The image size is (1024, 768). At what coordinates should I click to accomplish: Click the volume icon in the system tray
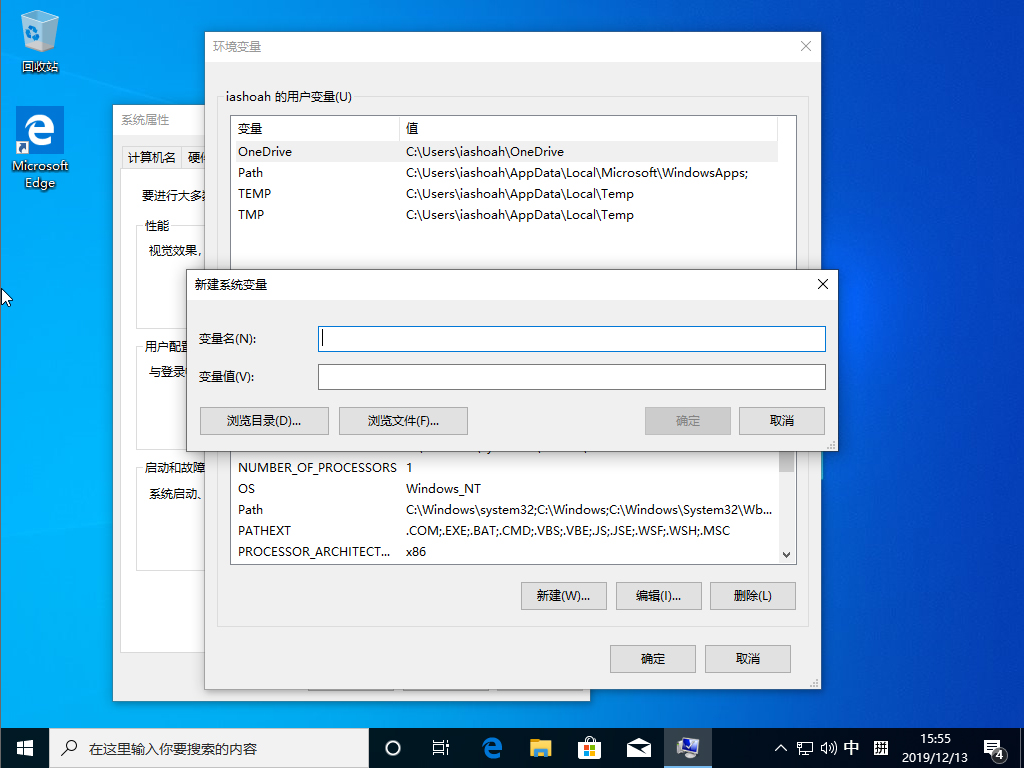pos(826,747)
